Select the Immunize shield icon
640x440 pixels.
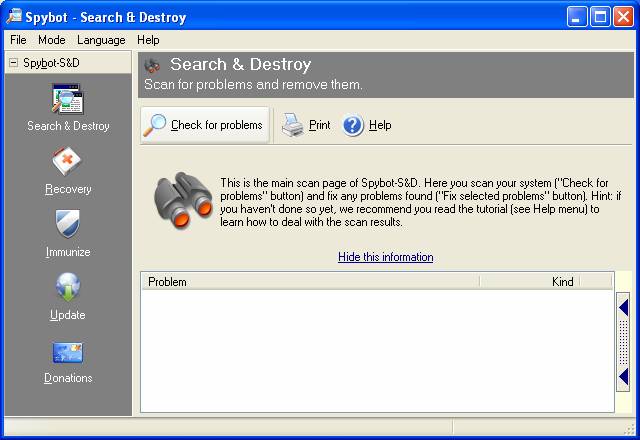[67, 224]
